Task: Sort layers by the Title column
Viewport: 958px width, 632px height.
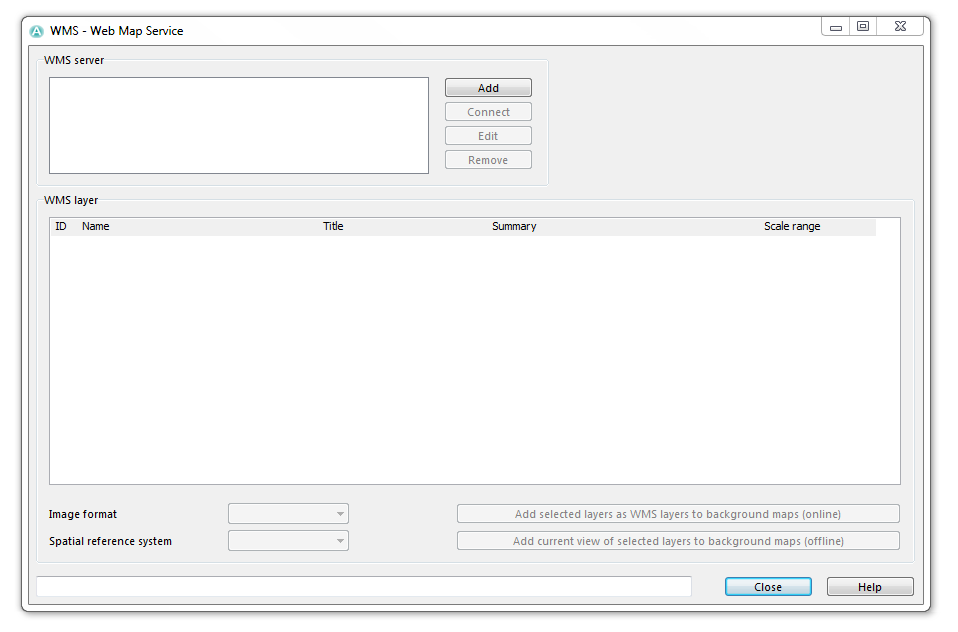Action: coord(333,226)
